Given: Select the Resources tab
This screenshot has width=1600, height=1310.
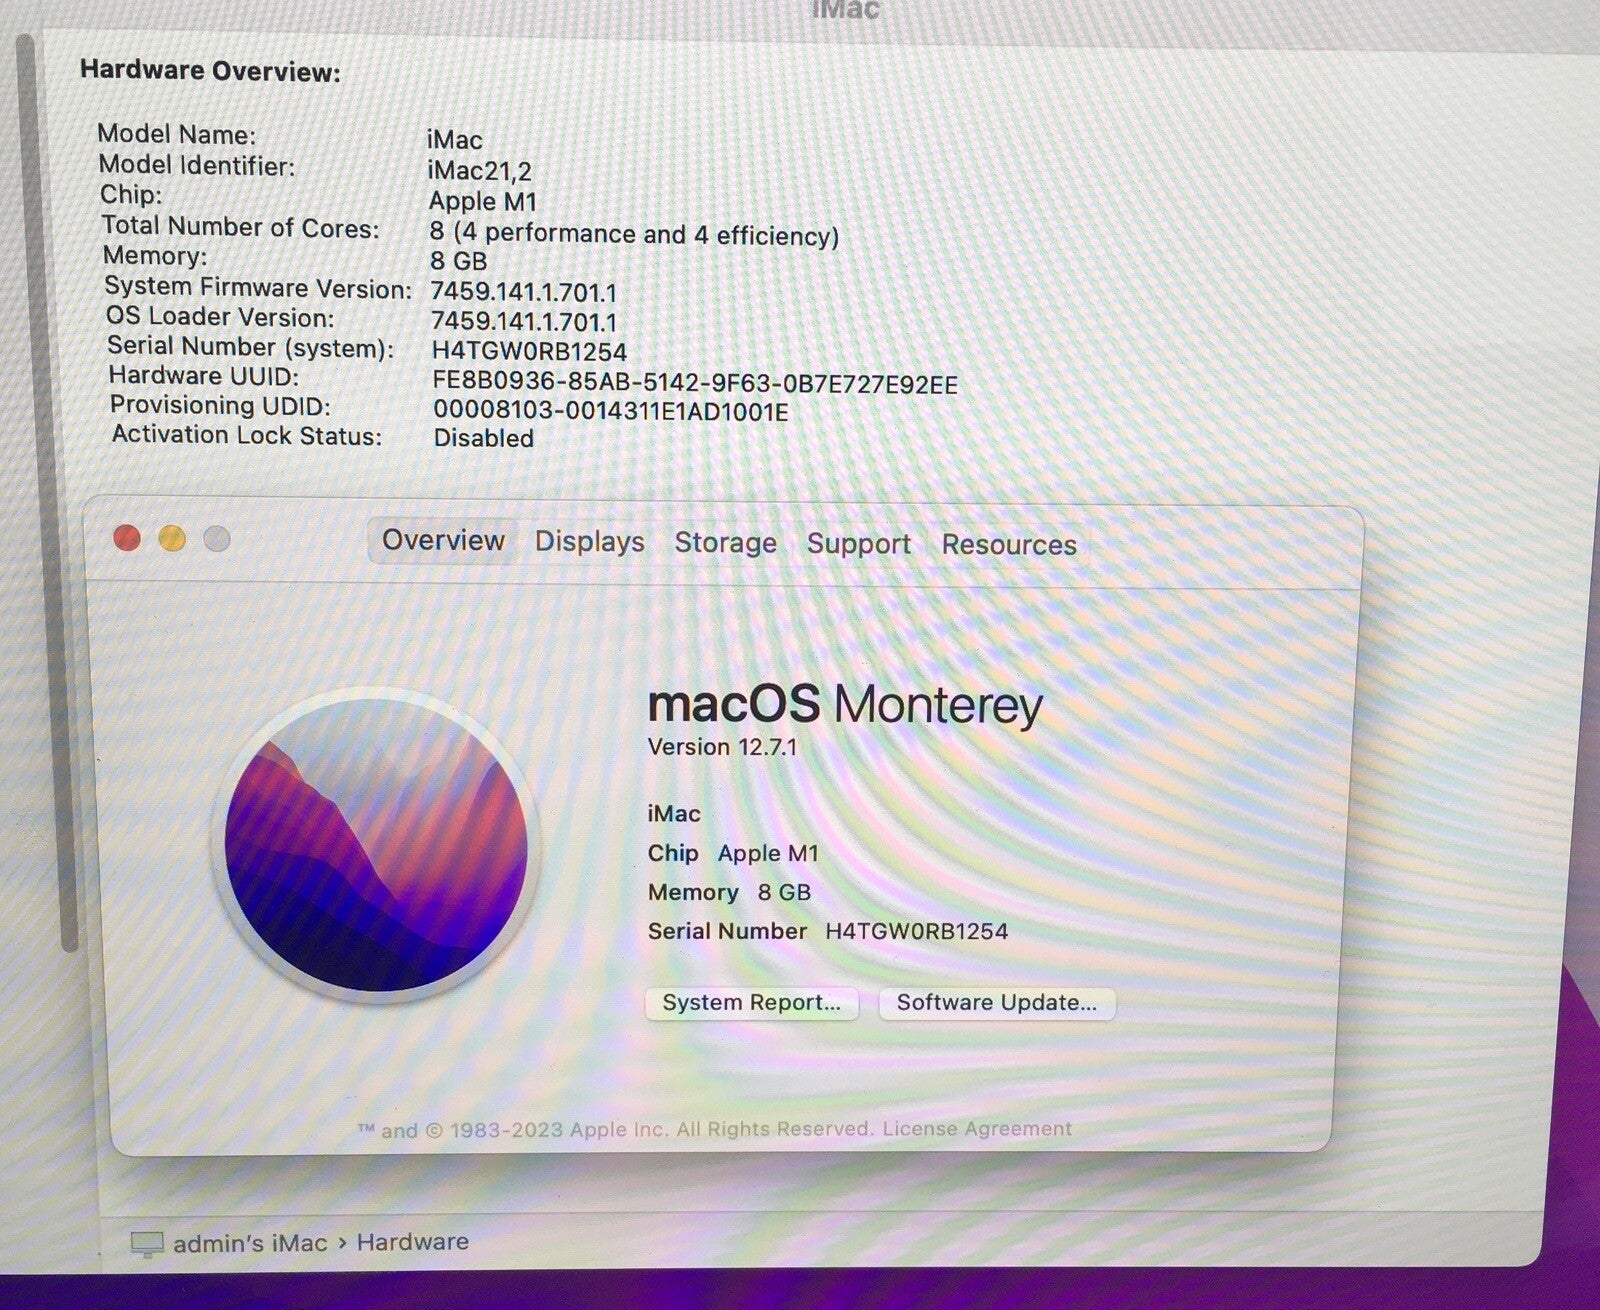Looking at the screenshot, I should (x=1009, y=545).
